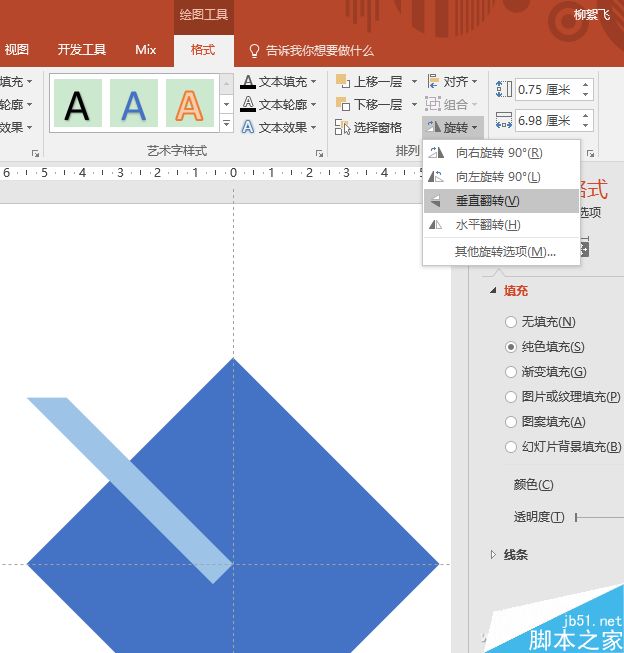This screenshot has width=624, height=653.
Task: Collapse the 填充 fill section
Action: point(494,290)
